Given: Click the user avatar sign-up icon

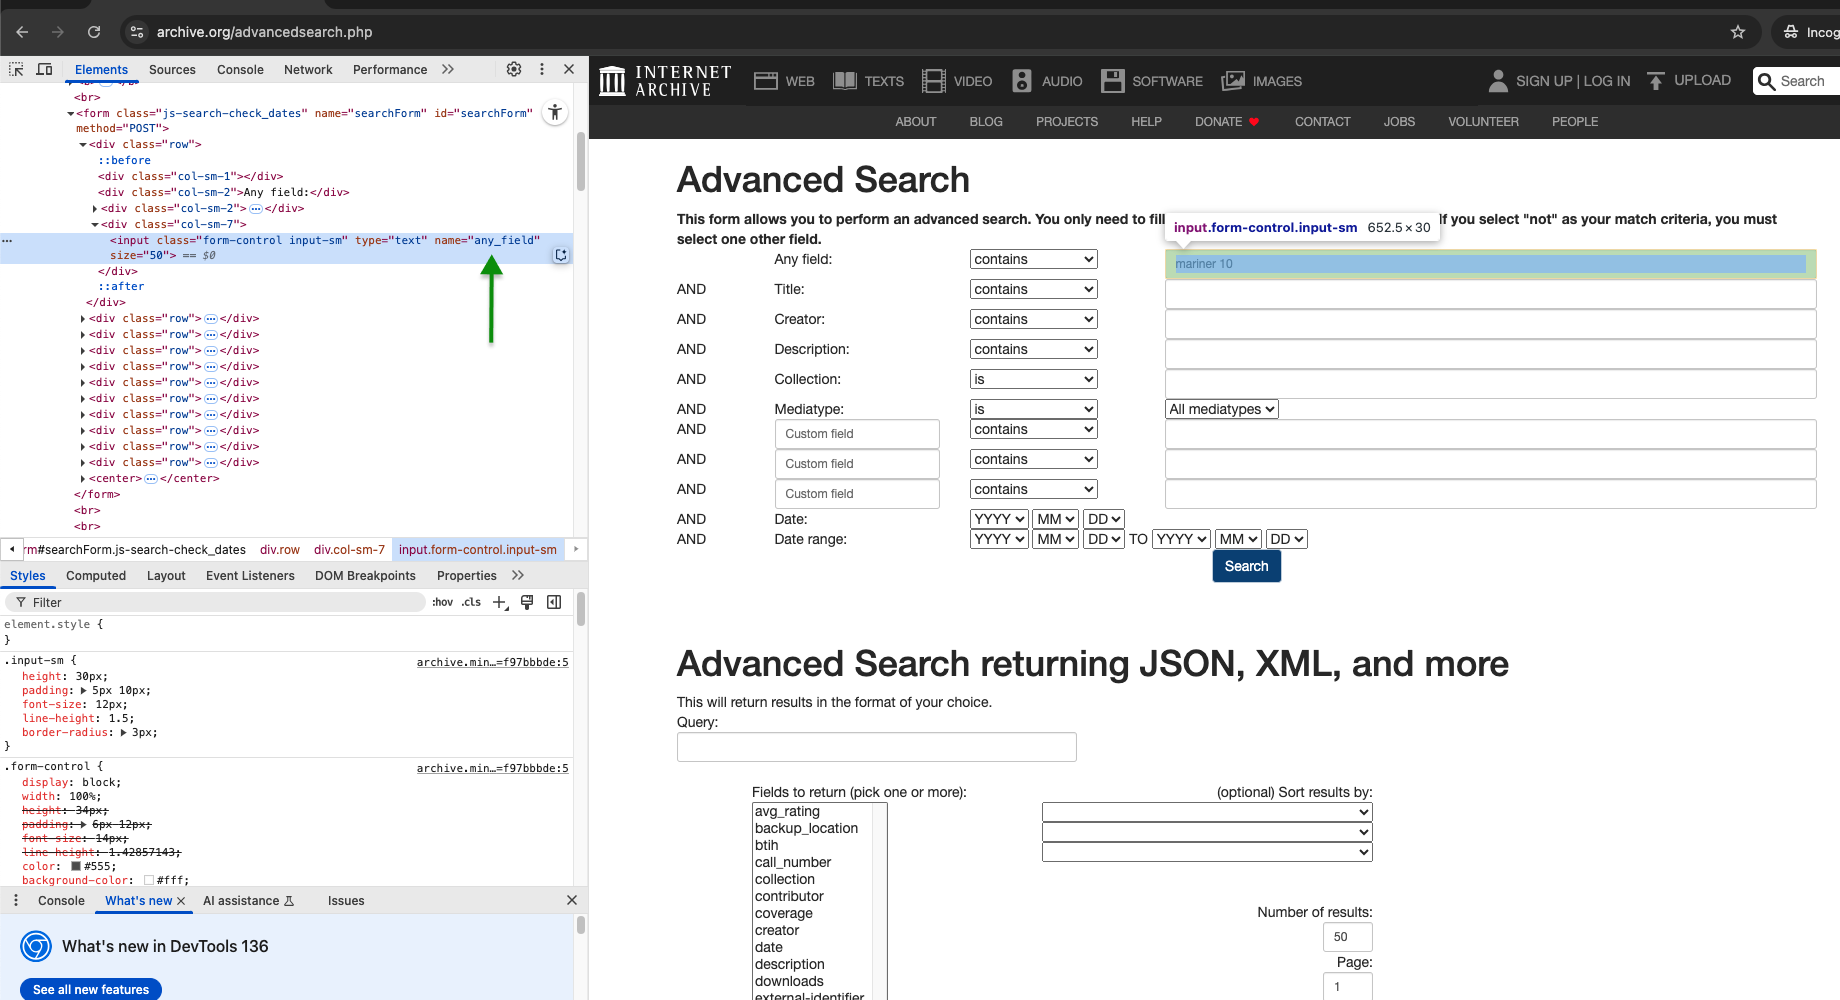Looking at the screenshot, I should point(1498,81).
